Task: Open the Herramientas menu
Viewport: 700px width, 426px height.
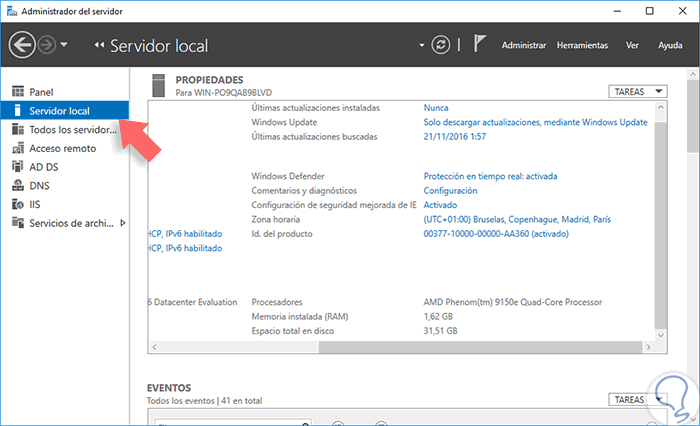Action: pyautogui.click(x=582, y=45)
